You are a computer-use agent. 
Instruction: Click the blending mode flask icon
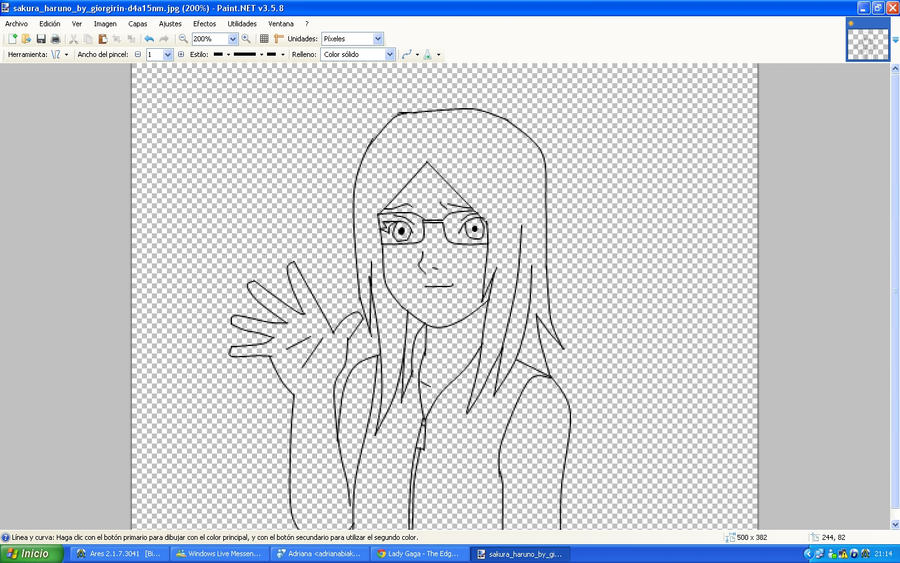point(428,55)
